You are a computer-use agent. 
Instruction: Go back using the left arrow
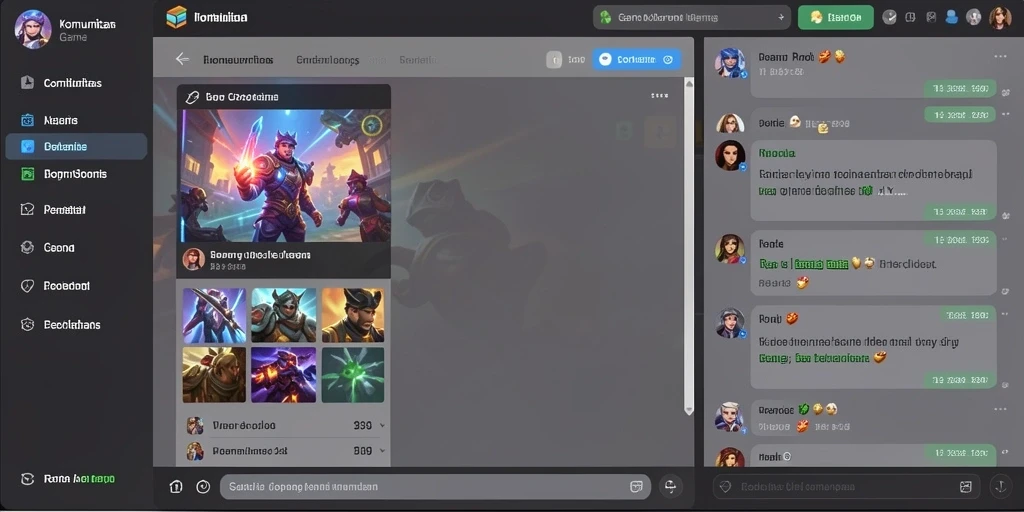pyautogui.click(x=182, y=59)
